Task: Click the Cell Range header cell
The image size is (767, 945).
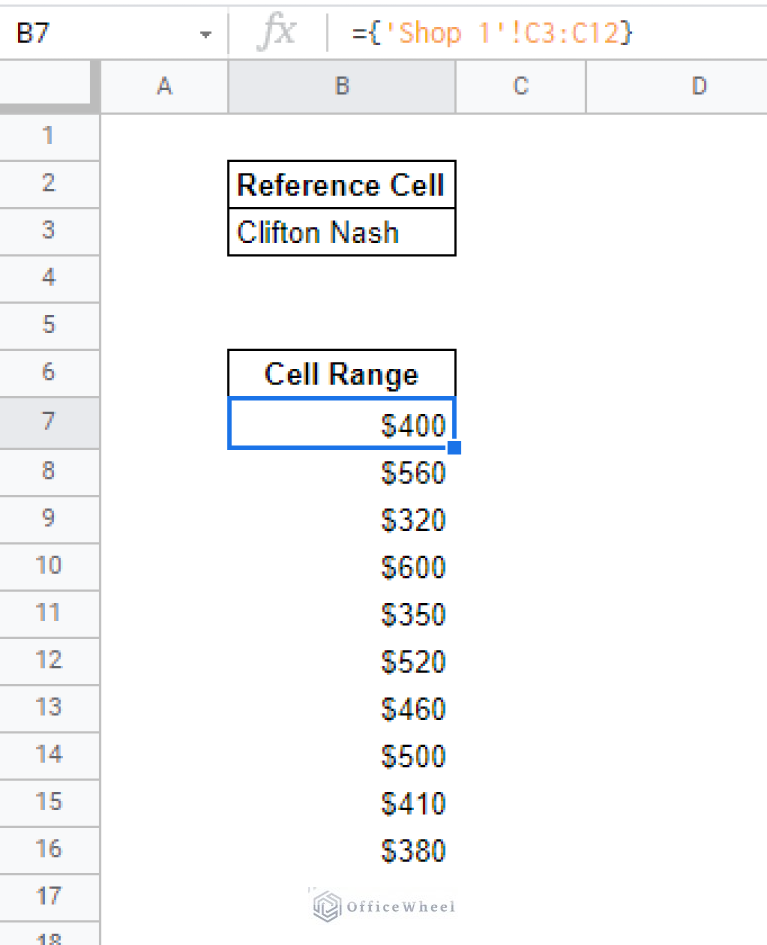Action: click(x=341, y=374)
